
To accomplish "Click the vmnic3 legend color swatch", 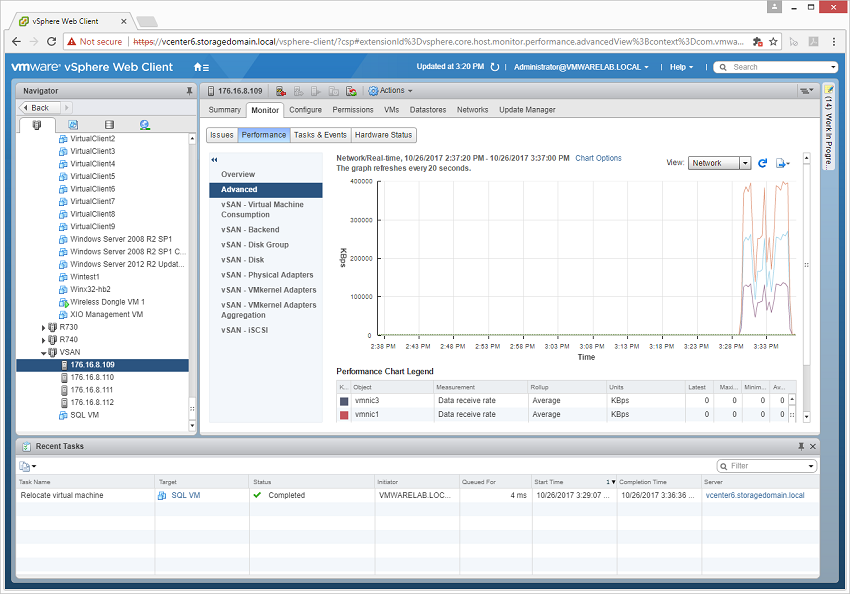I will click(x=344, y=402).
